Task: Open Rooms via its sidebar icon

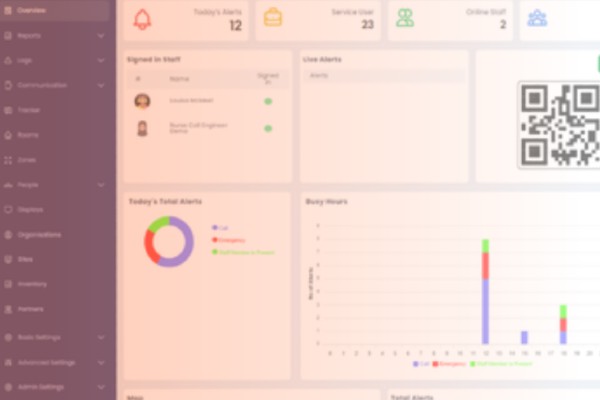Action: point(8,135)
